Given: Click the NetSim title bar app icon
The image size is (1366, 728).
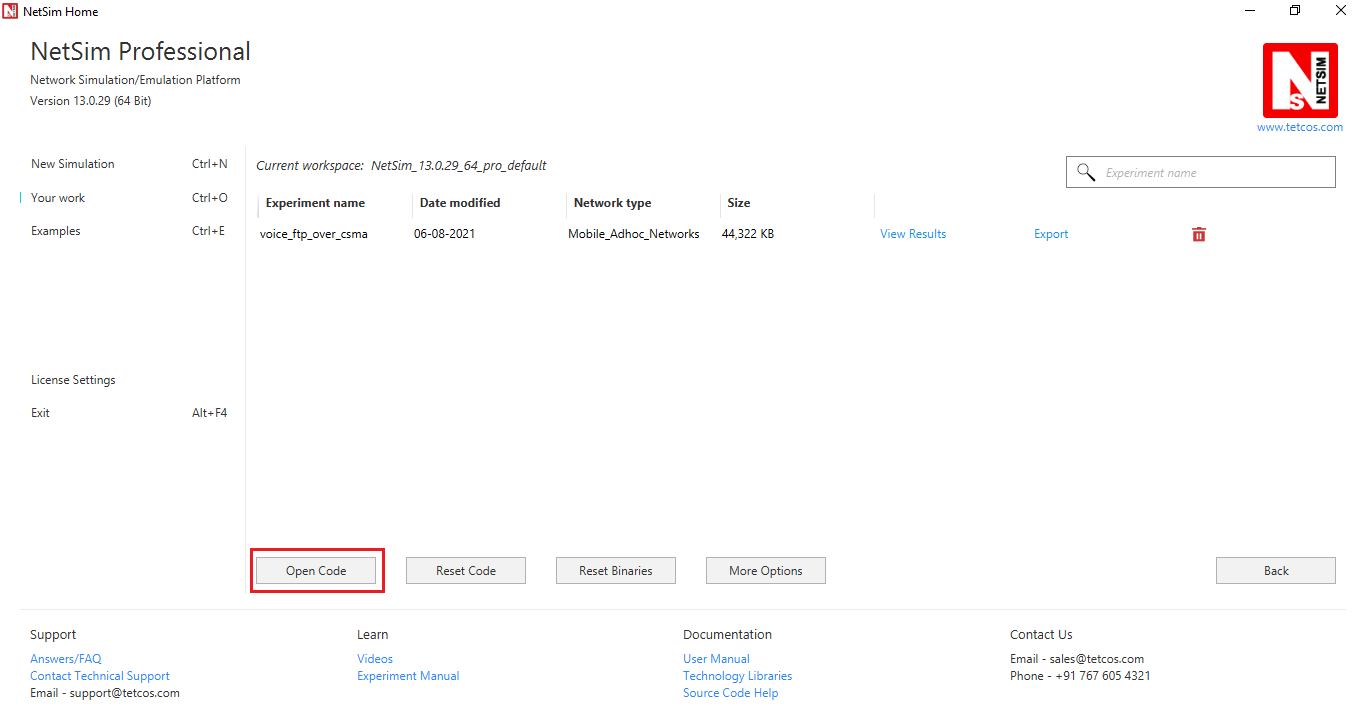Looking at the screenshot, I should click(10, 11).
